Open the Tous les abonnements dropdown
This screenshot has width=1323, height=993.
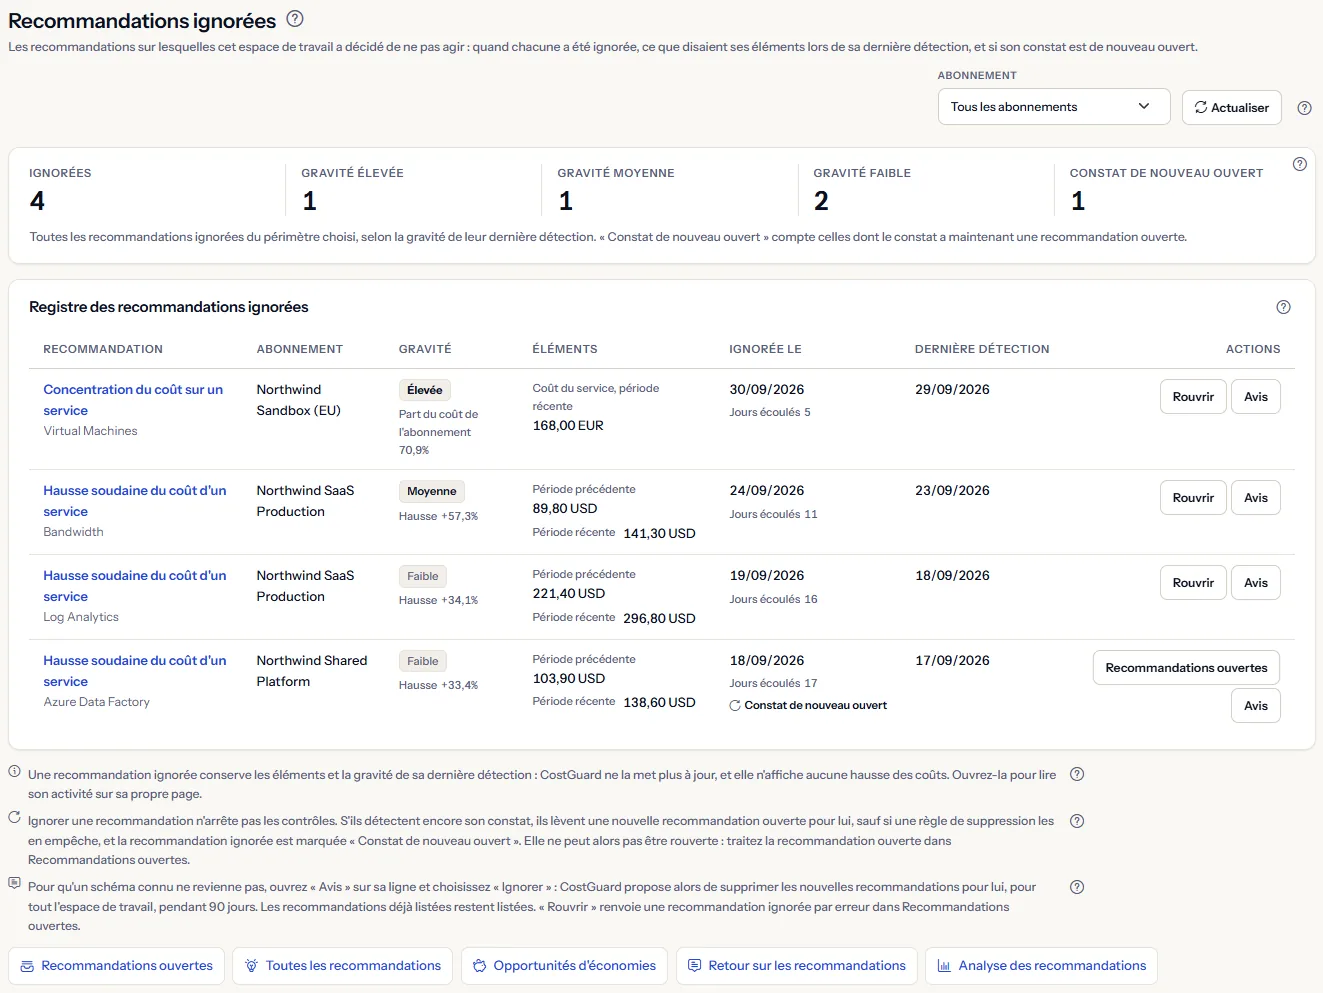point(1054,107)
